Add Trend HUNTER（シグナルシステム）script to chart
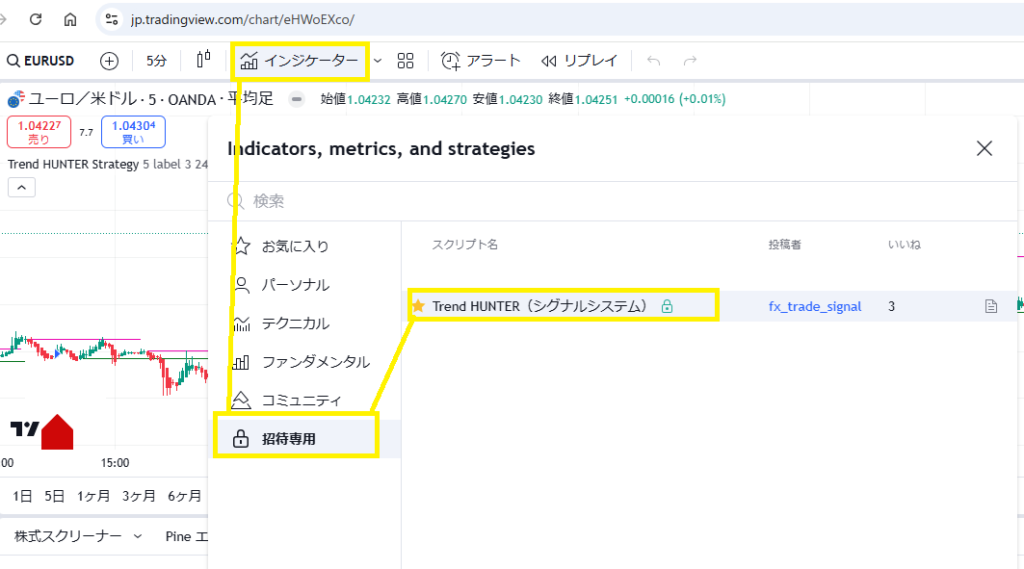1024x569 pixels. 539,306
